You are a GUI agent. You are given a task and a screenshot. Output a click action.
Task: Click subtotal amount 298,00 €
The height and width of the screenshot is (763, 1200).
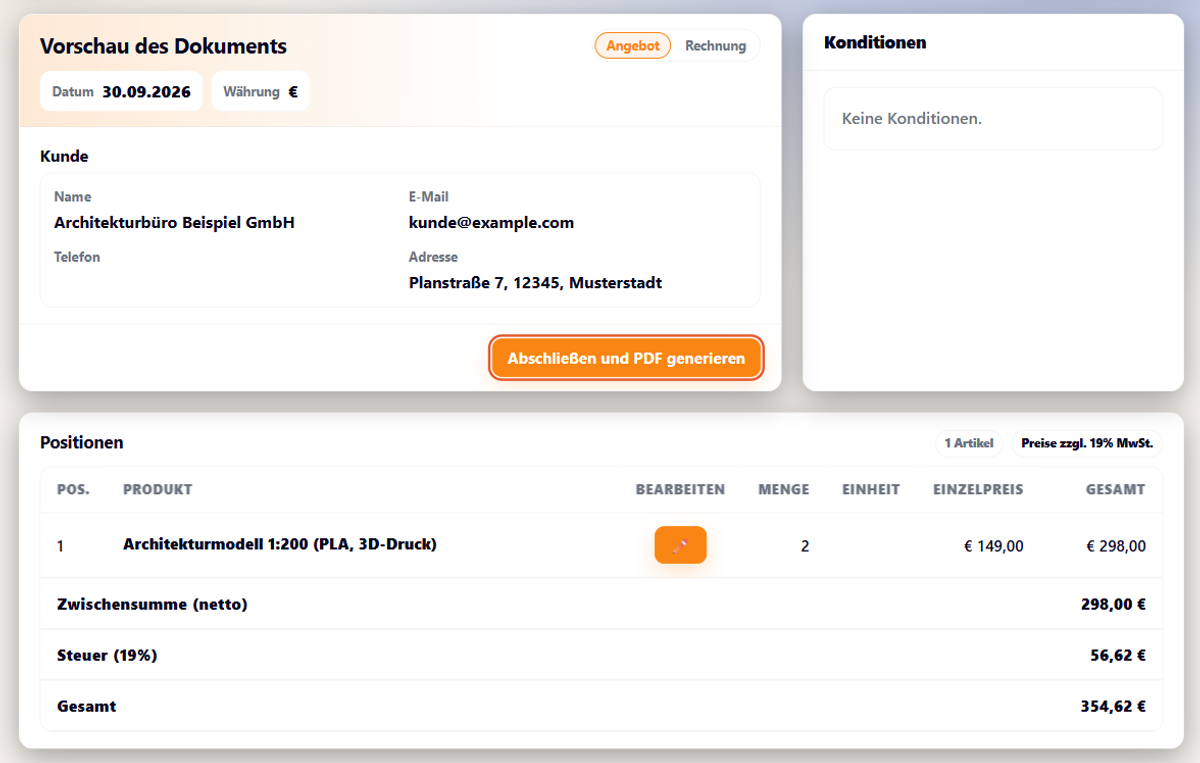click(1113, 604)
